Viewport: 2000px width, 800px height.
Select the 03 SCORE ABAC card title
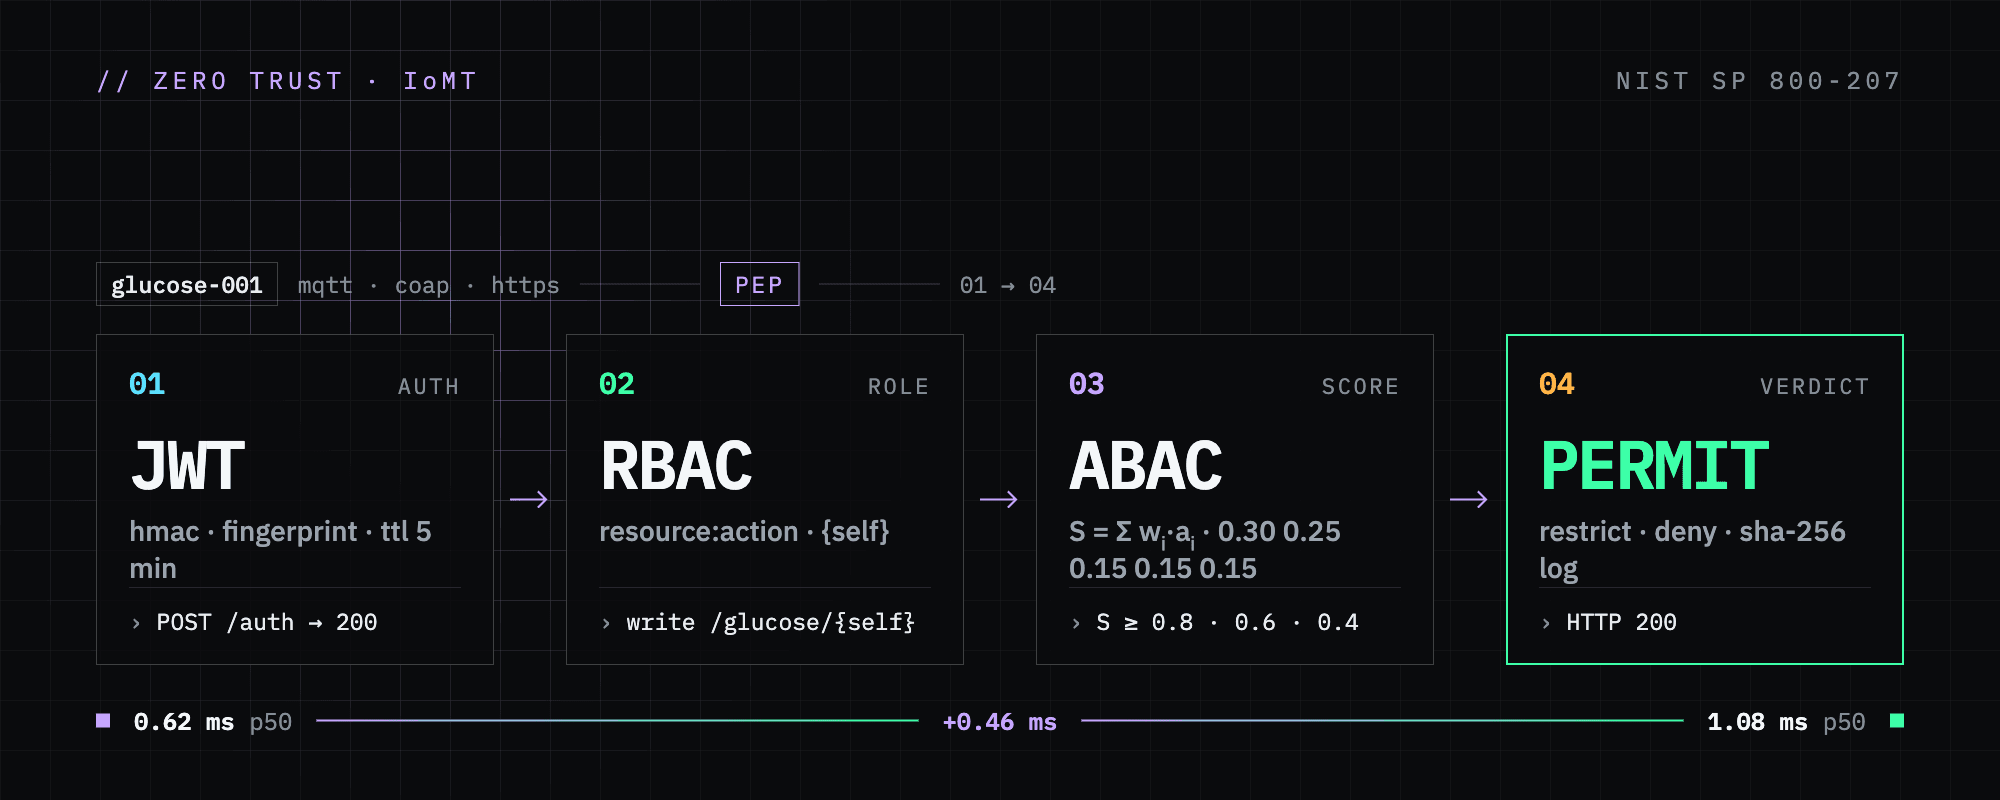(x=1146, y=466)
